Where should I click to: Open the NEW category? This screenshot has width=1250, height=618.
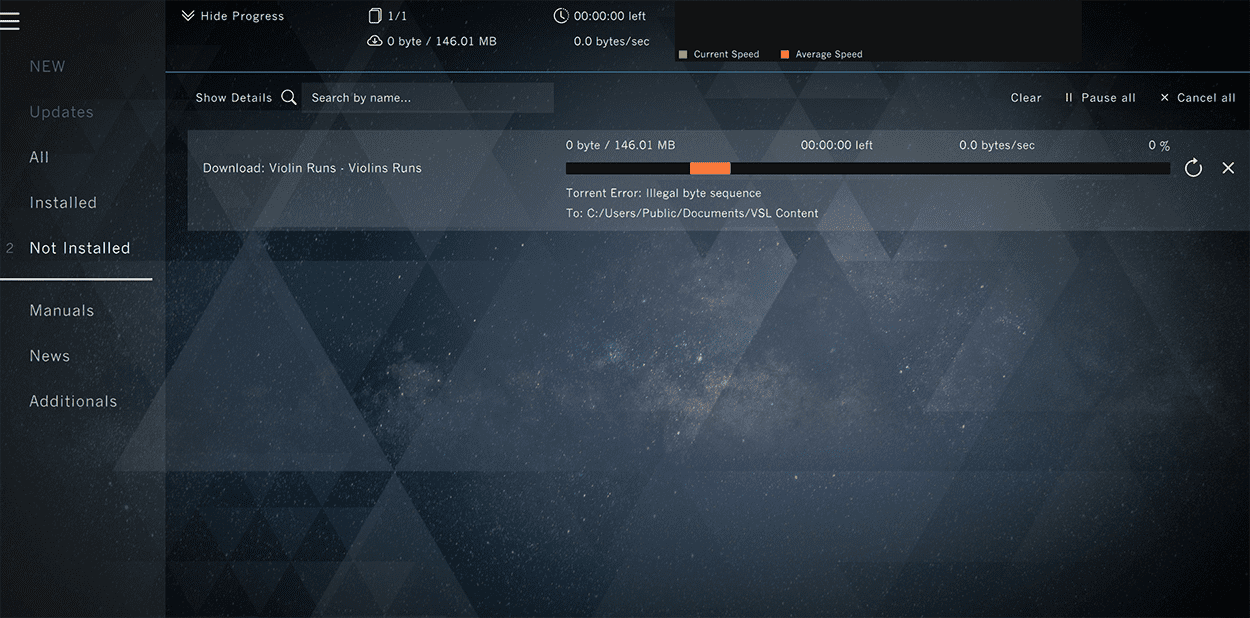[x=47, y=67]
